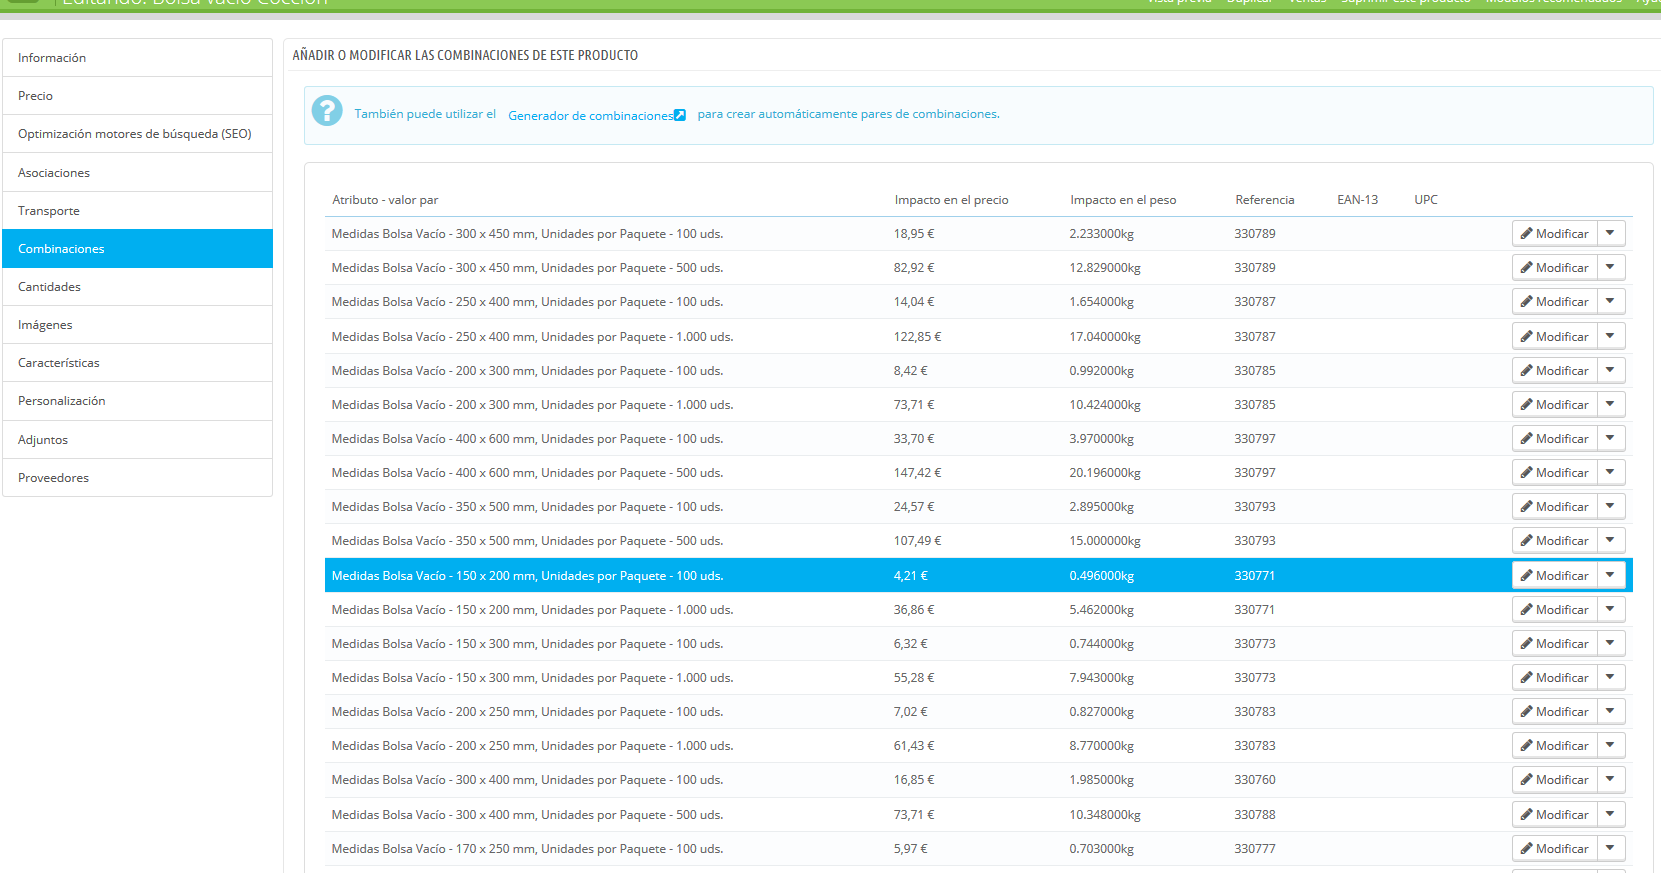
Task: Click the 107,49 € price value
Action: [917, 541]
